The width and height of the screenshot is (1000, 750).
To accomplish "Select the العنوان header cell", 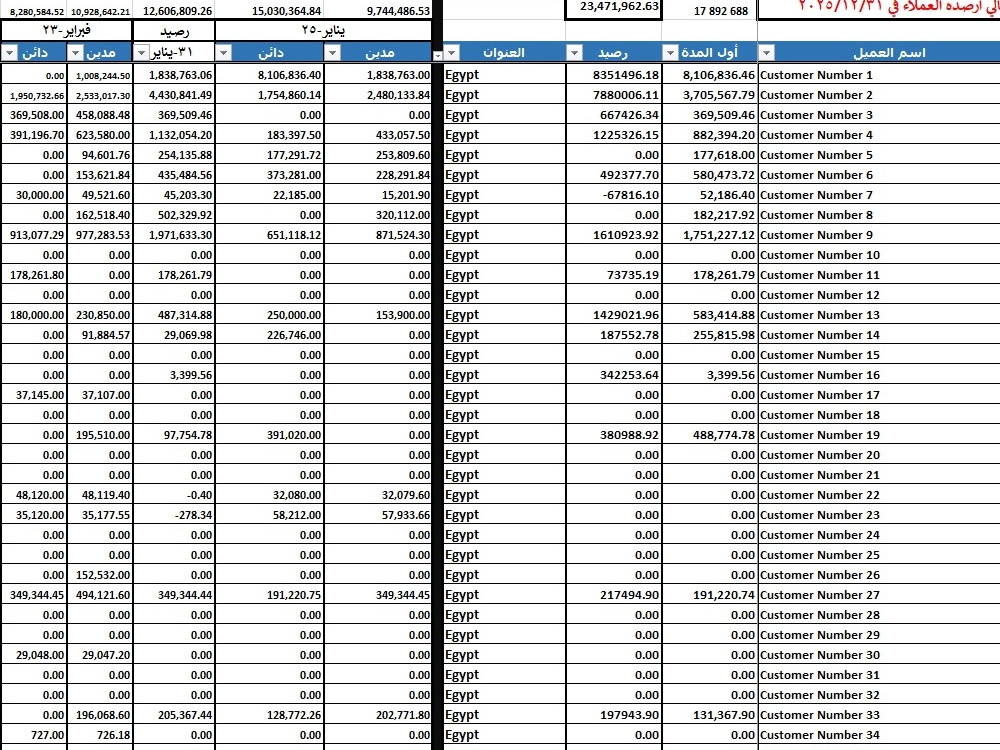I will pyautogui.click(x=504, y=53).
